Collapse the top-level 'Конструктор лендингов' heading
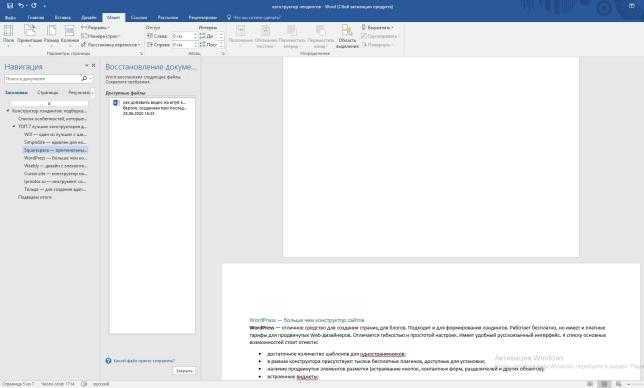 tap(8, 111)
